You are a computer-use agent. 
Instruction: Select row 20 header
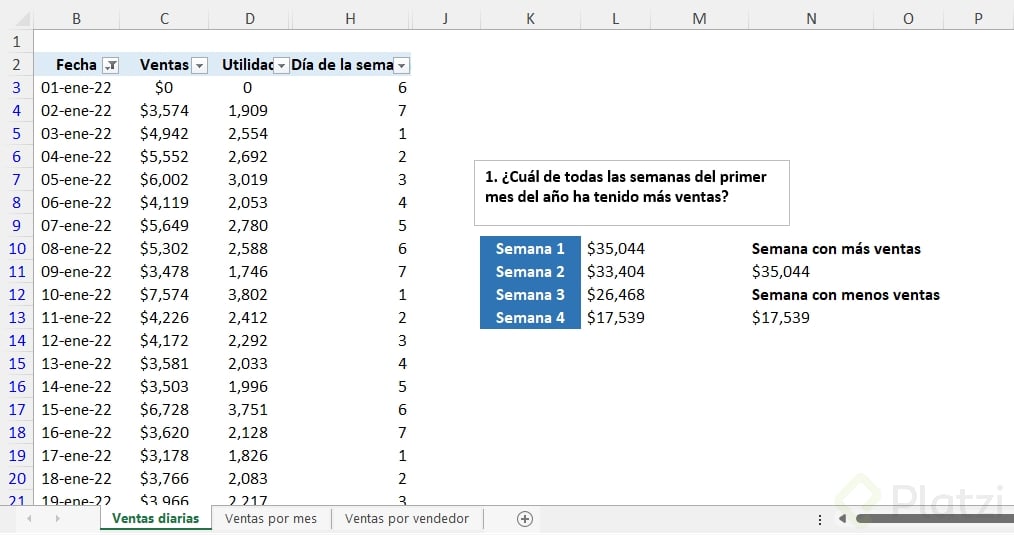pyautogui.click(x=17, y=479)
